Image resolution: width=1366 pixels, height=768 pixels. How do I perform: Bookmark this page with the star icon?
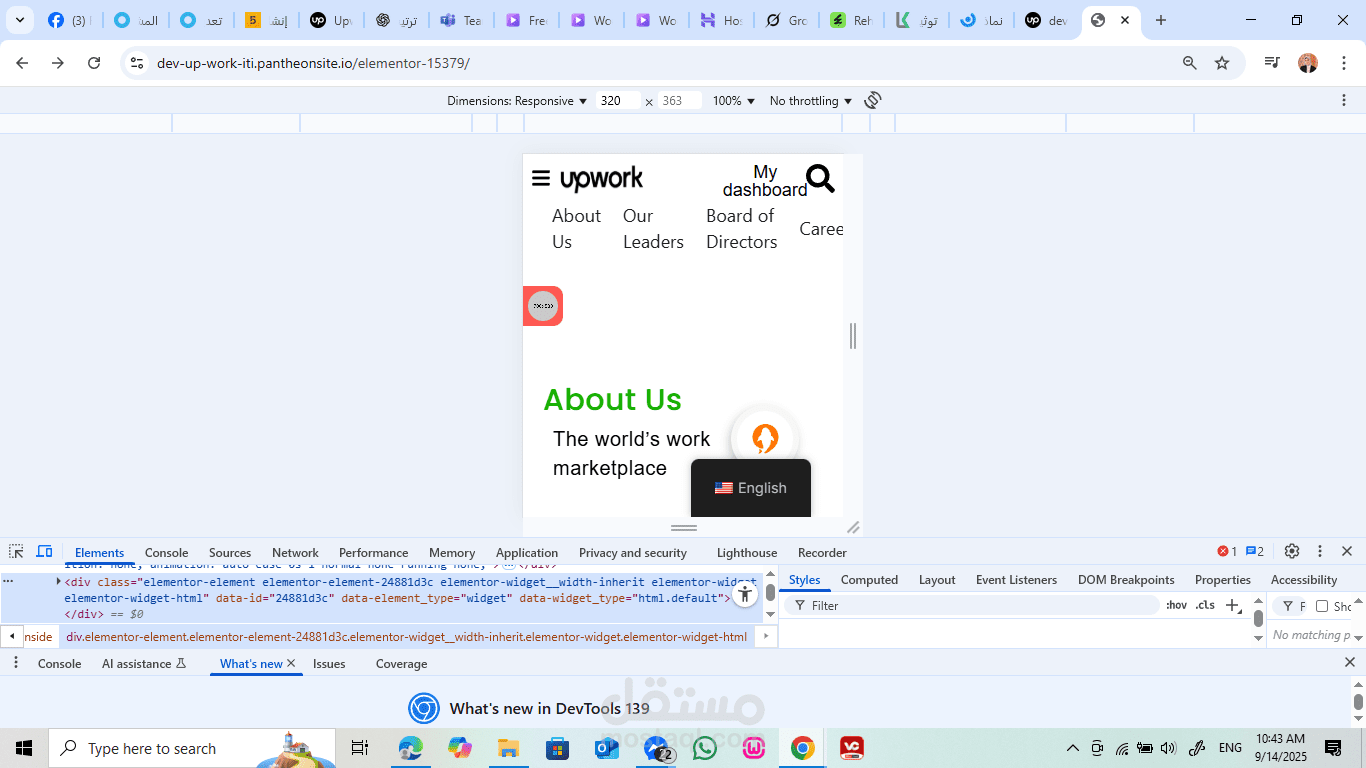click(x=1222, y=63)
